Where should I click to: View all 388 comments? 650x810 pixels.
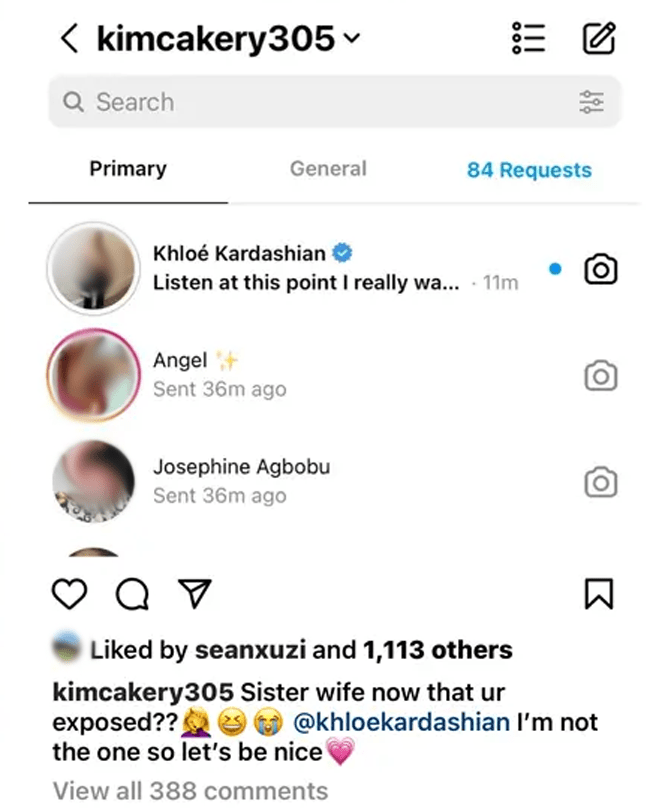[x=190, y=790]
